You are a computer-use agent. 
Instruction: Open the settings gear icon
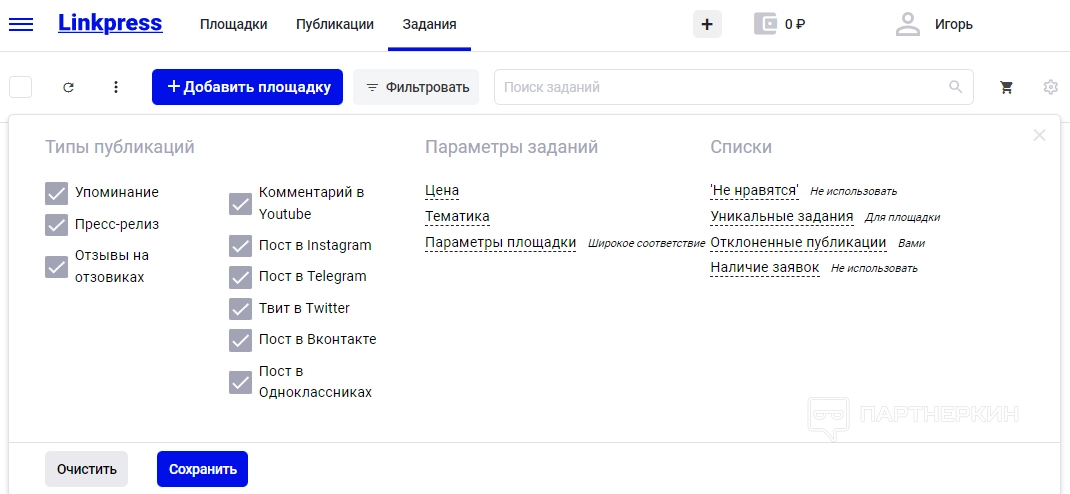[x=1050, y=87]
